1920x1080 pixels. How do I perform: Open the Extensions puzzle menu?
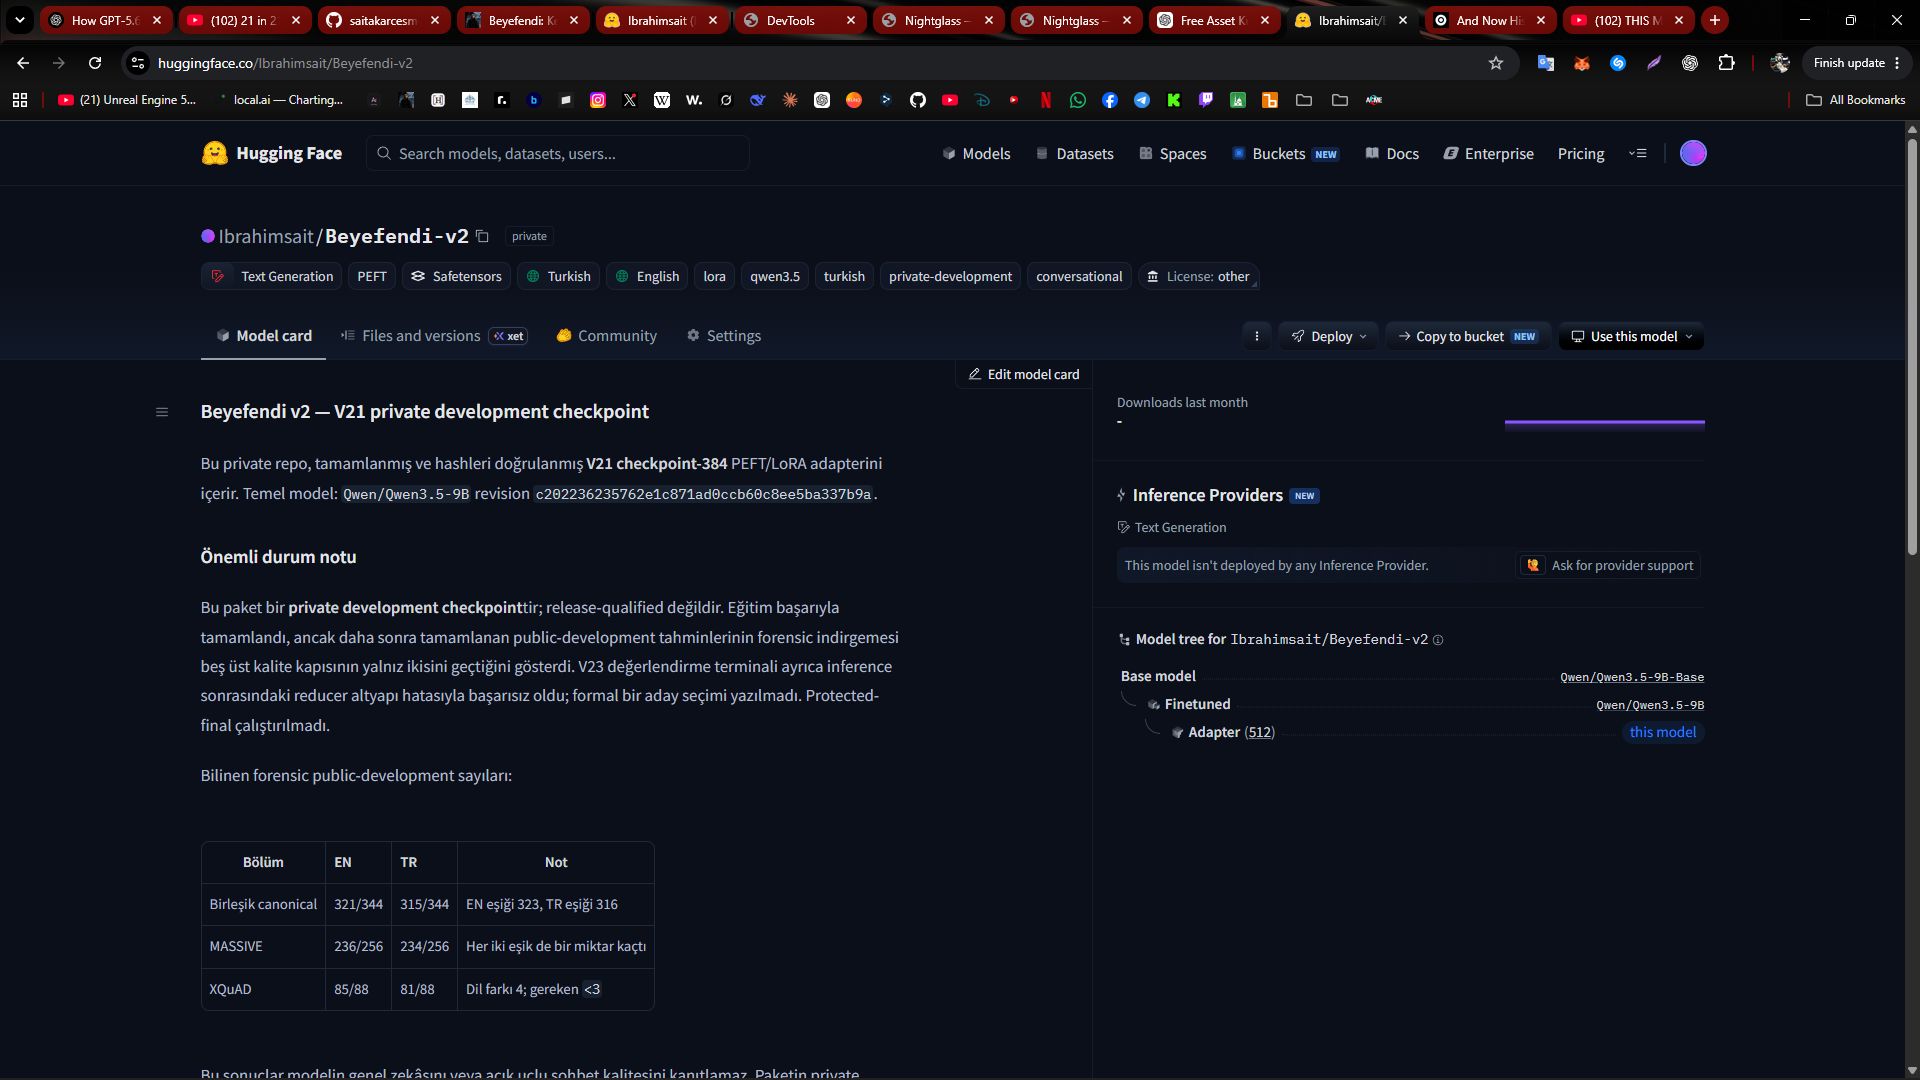[x=1726, y=63]
